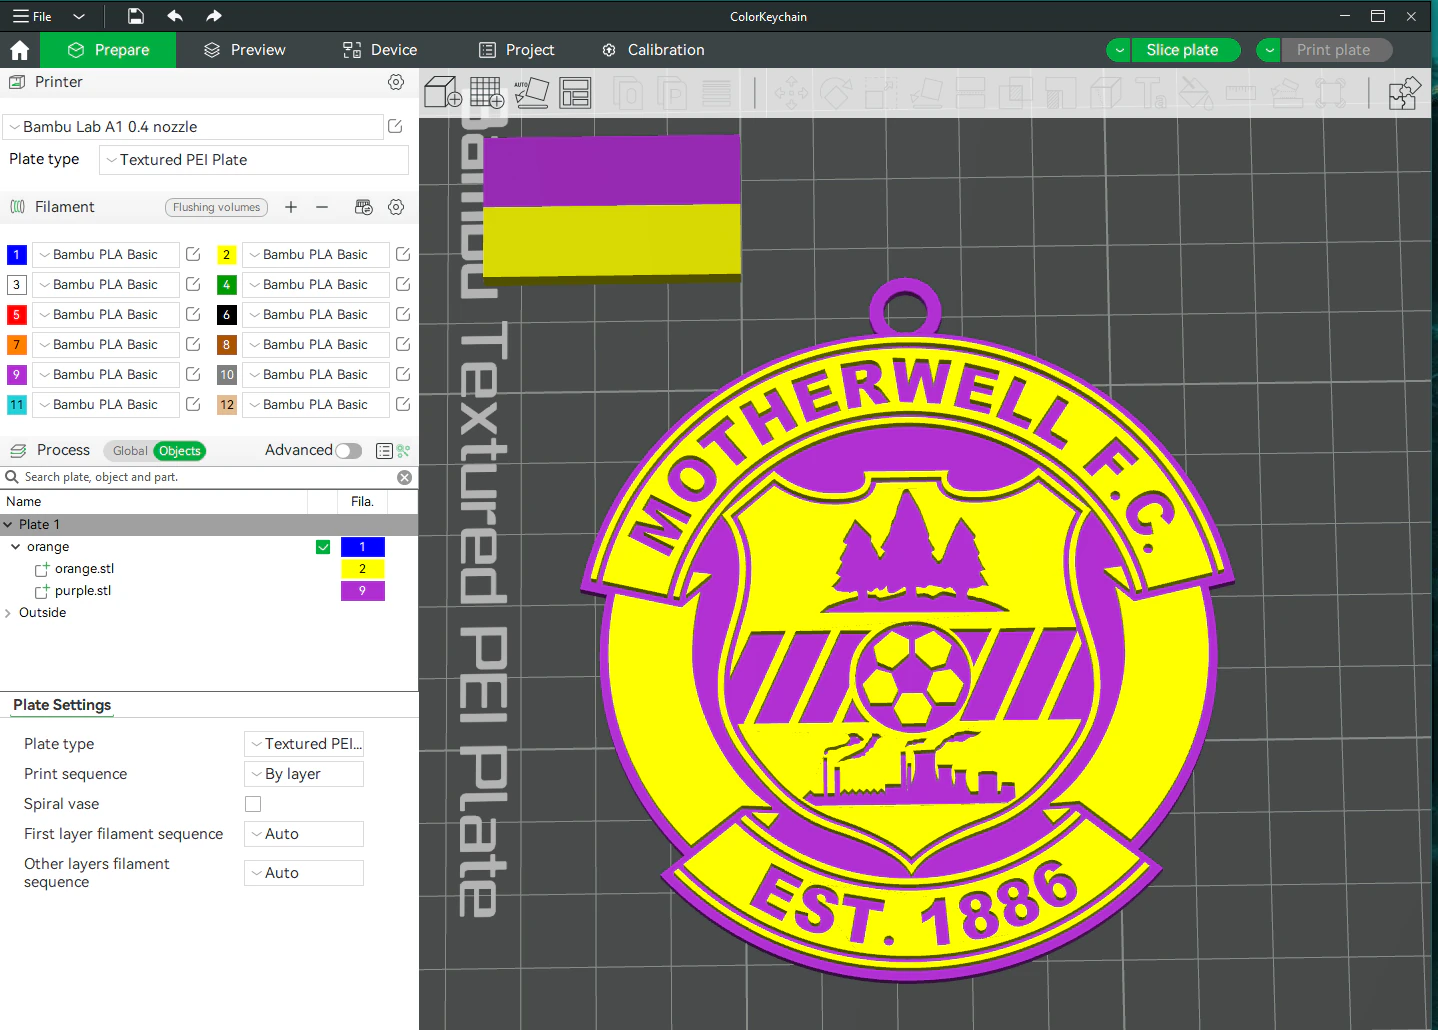Add a filament with plus icon
This screenshot has width=1438, height=1030.
tap(291, 207)
